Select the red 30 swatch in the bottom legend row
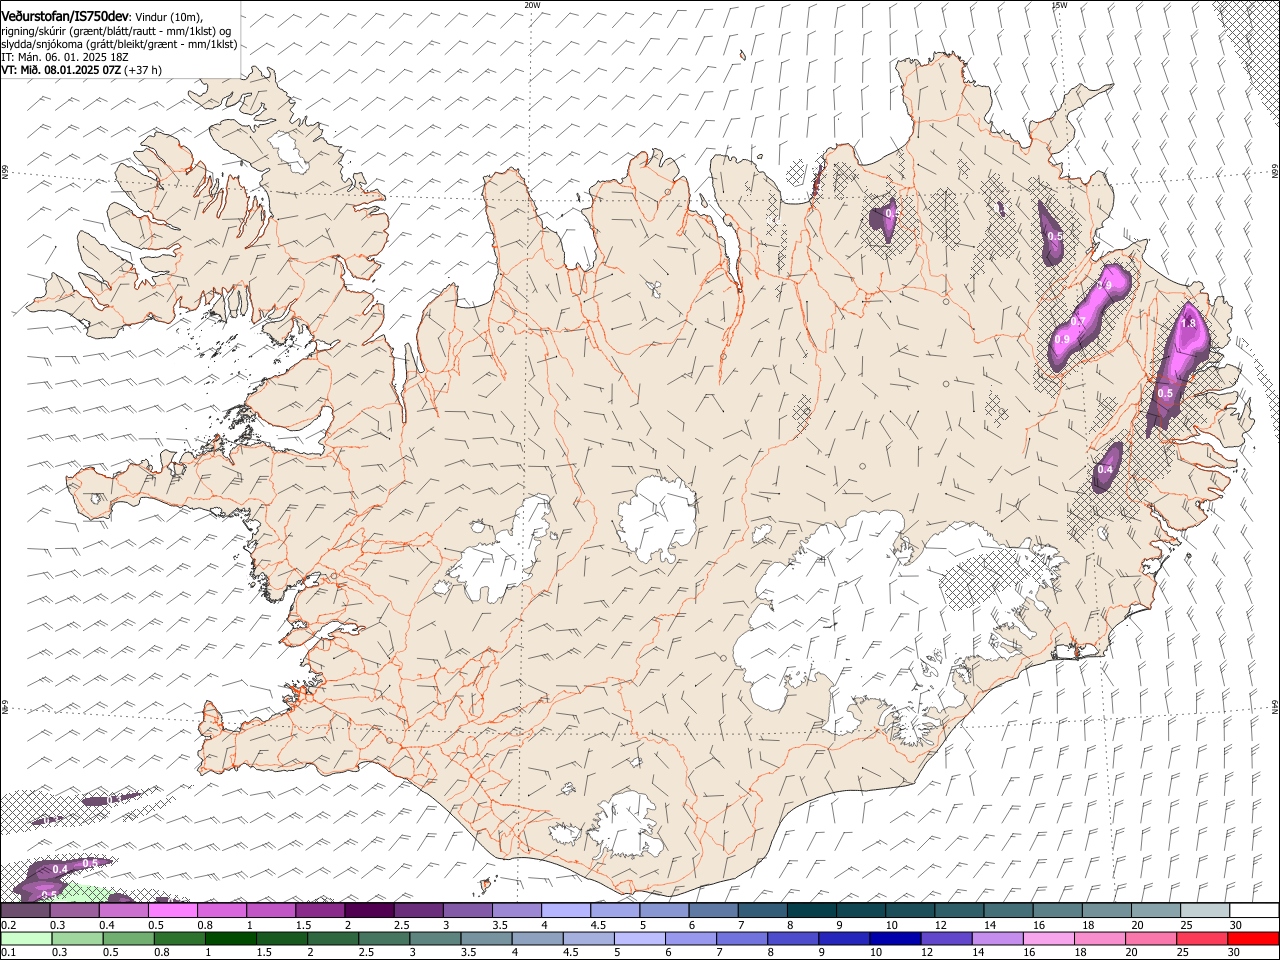The image size is (1280, 960). tap(1252, 938)
